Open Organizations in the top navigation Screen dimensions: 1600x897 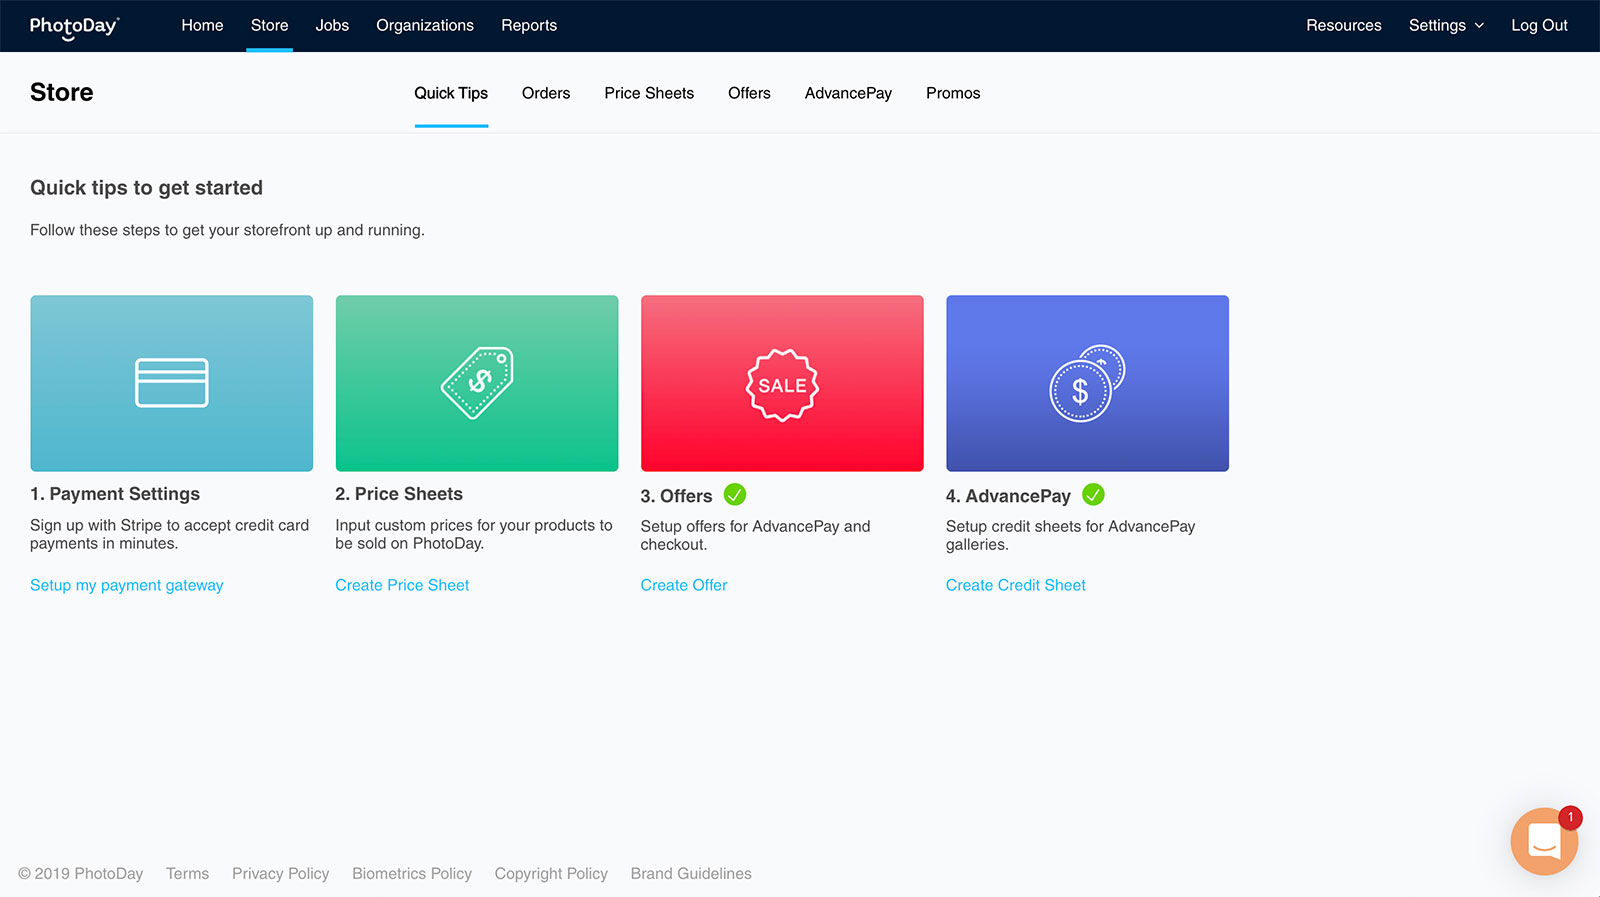click(x=425, y=26)
